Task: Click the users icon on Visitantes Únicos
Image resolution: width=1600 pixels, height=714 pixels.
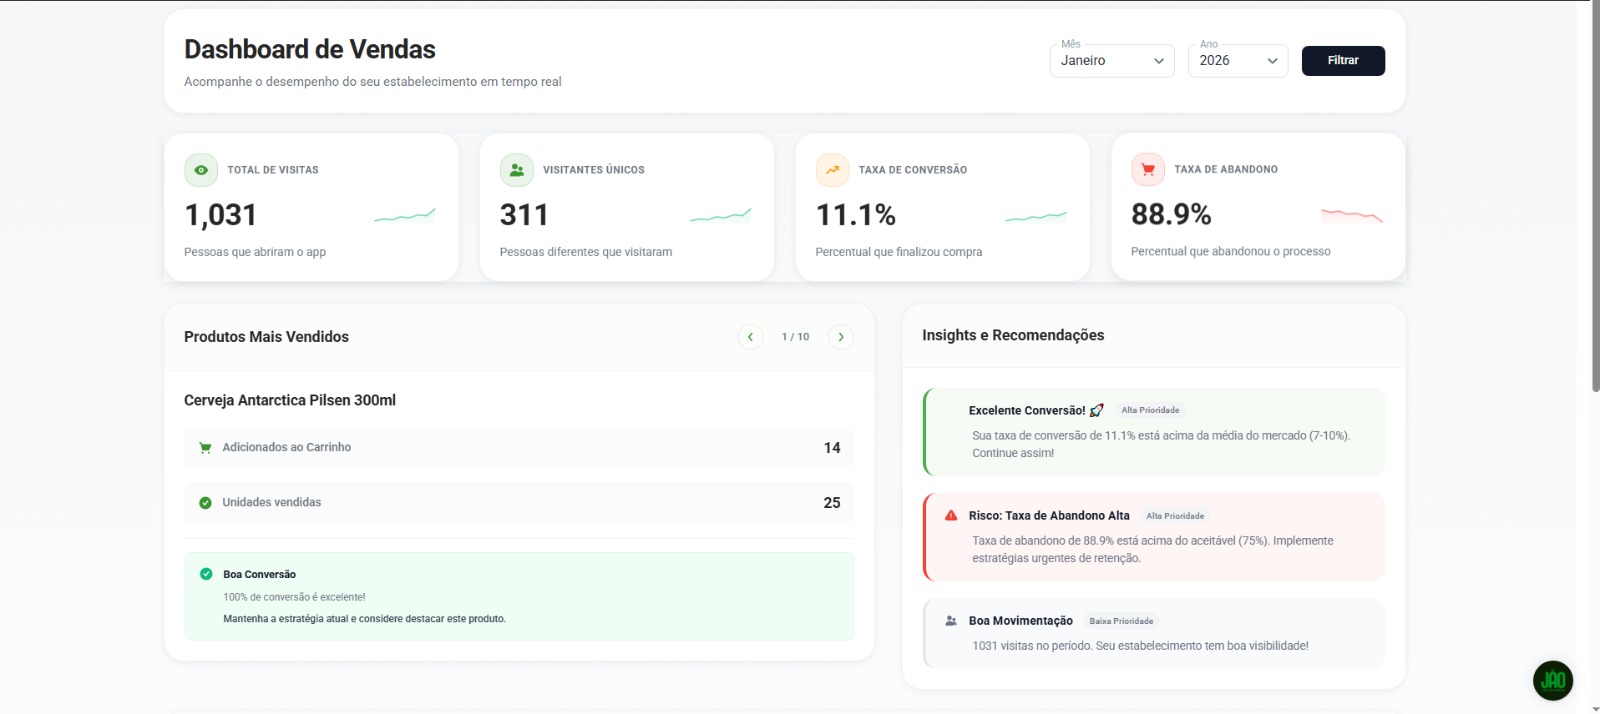Action: [x=516, y=170]
